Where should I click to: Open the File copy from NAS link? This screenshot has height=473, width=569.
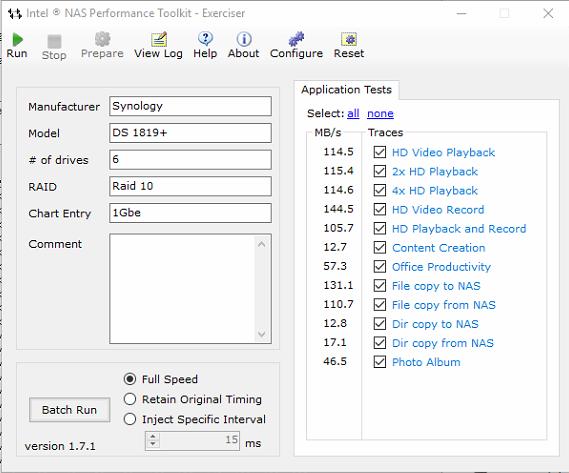[x=443, y=305]
